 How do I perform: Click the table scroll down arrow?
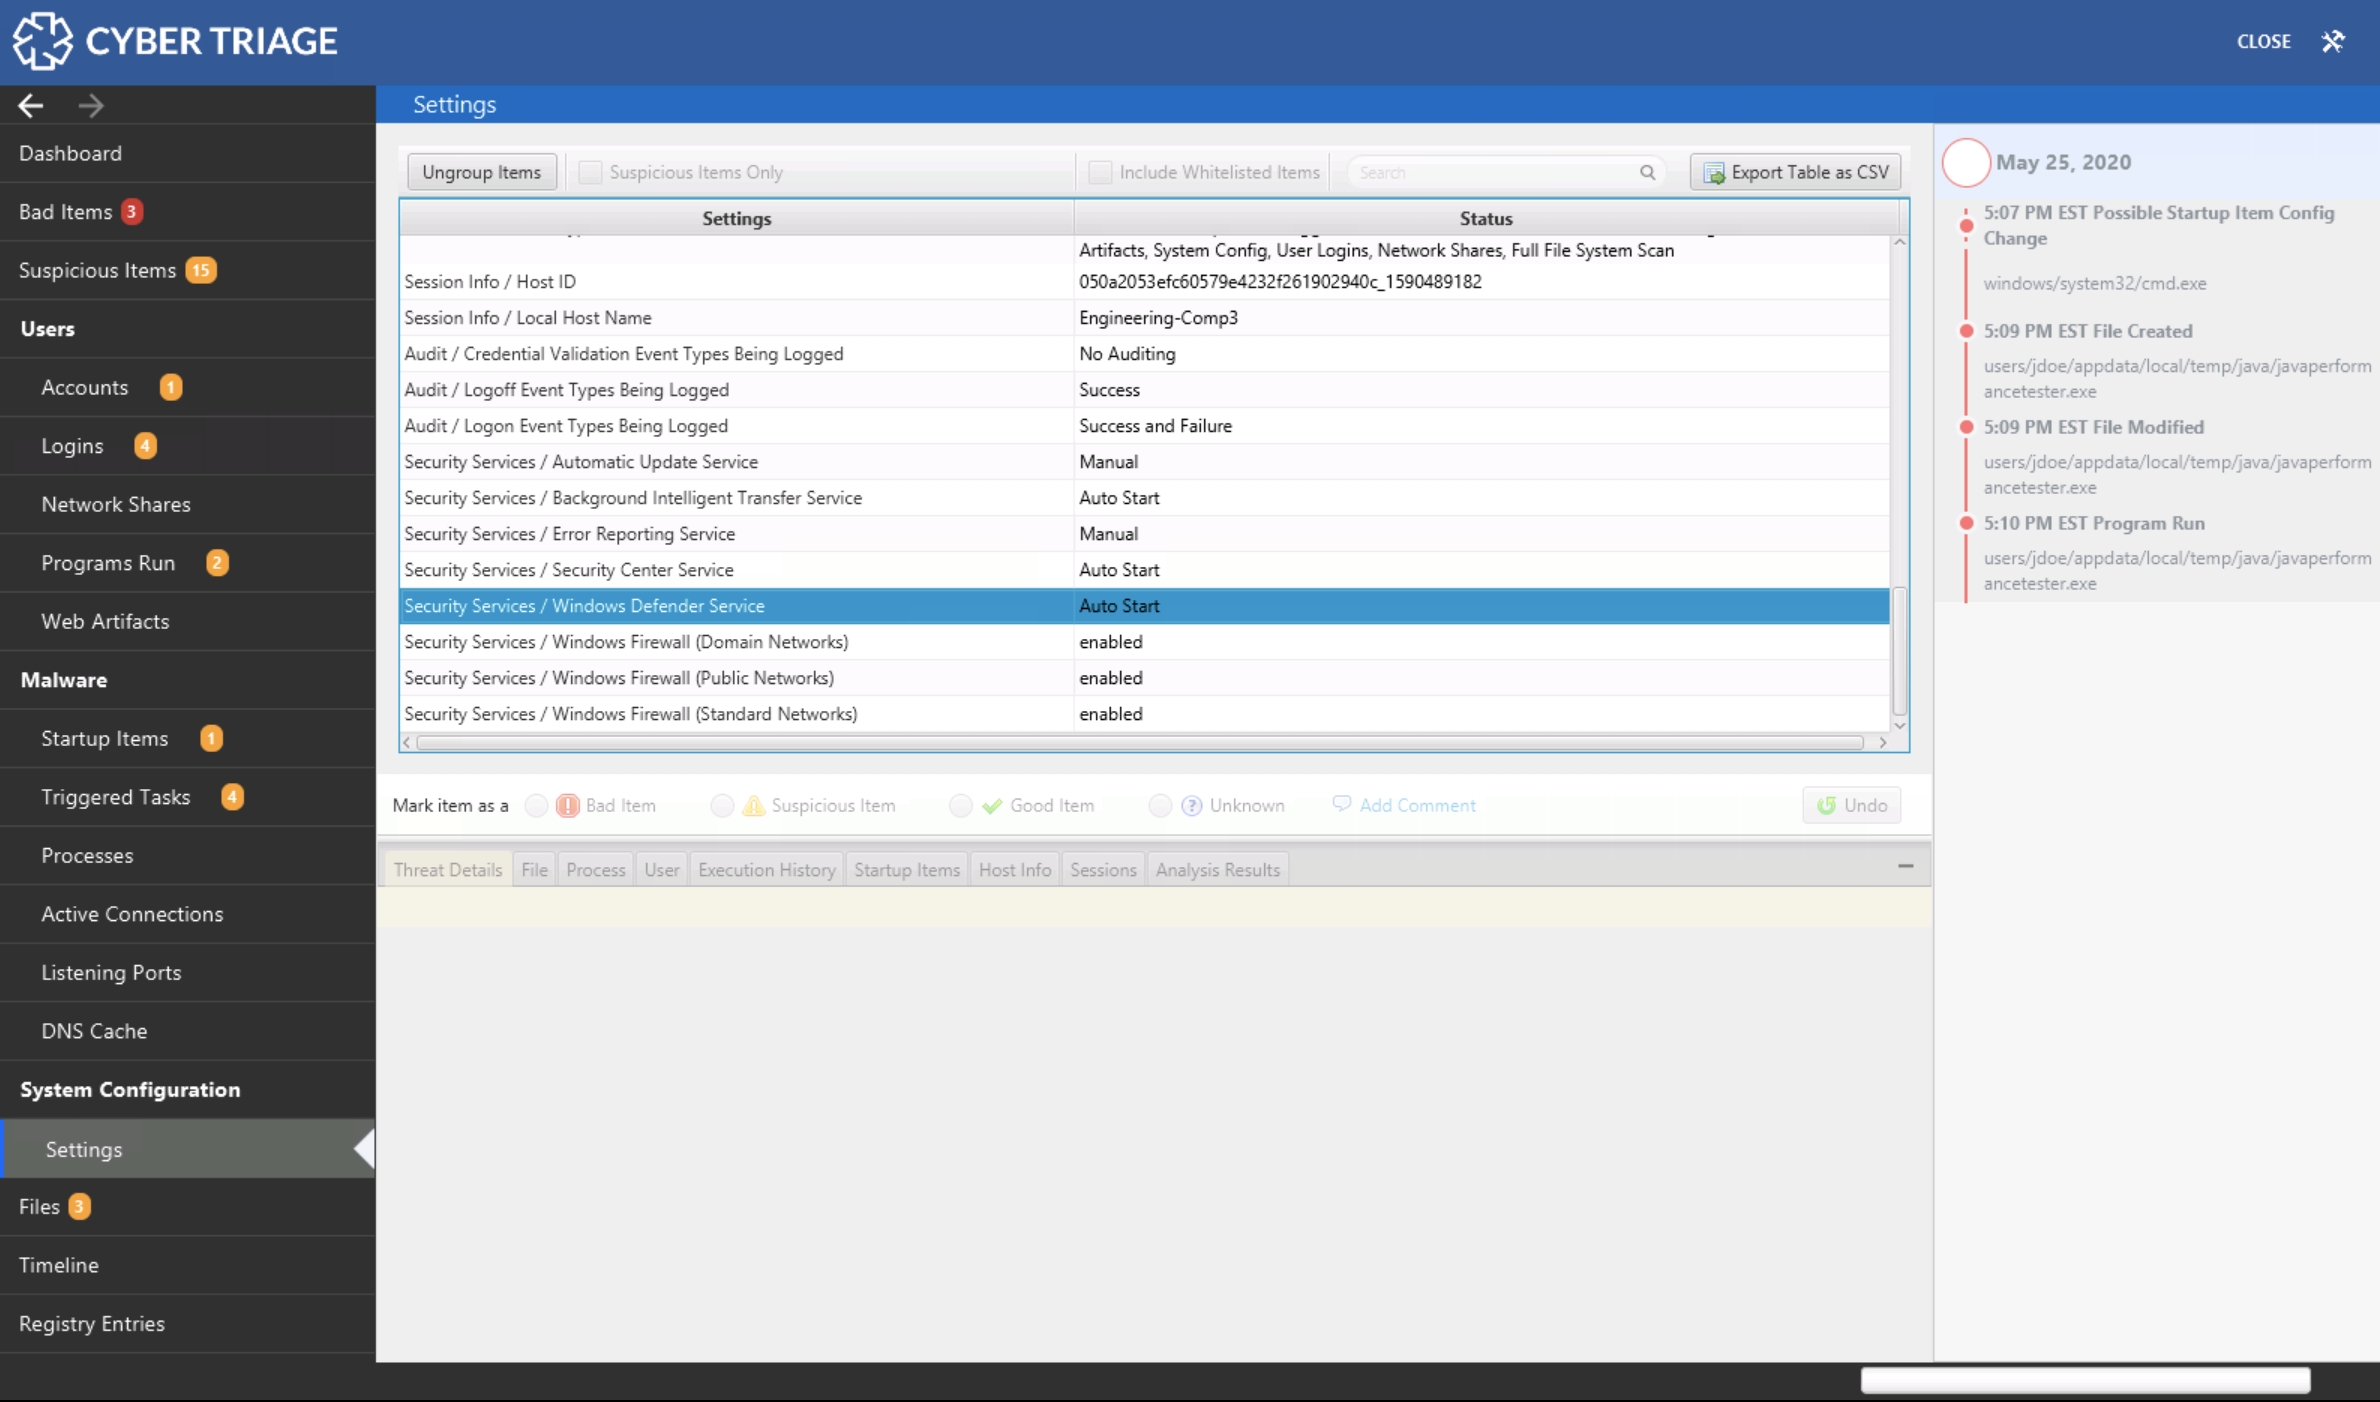[1899, 726]
